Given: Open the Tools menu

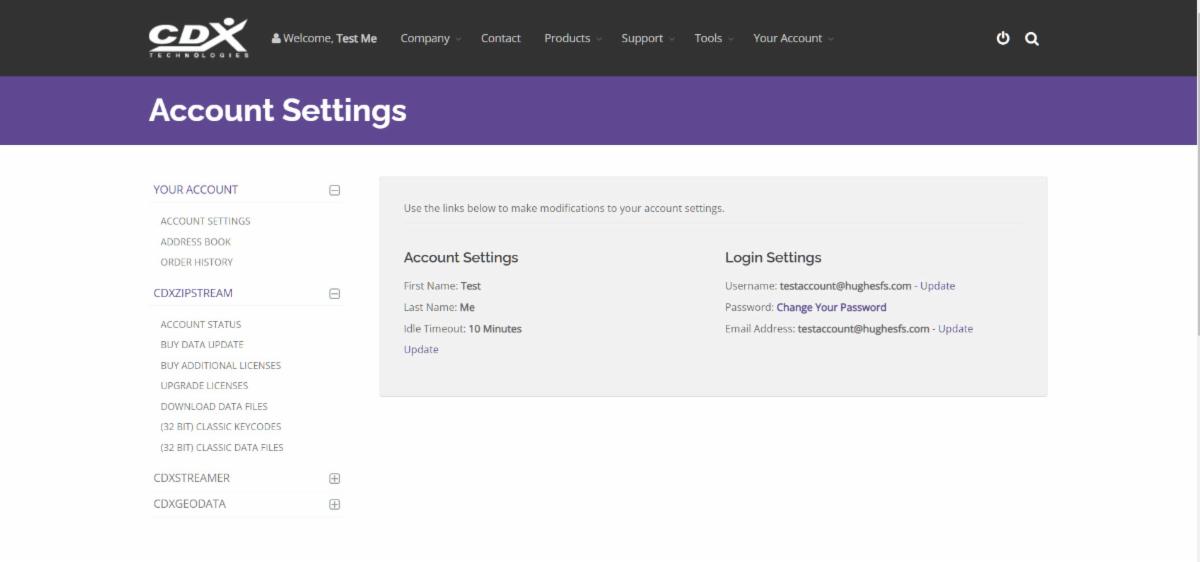Looking at the screenshot, I should [x=714, y=38].
